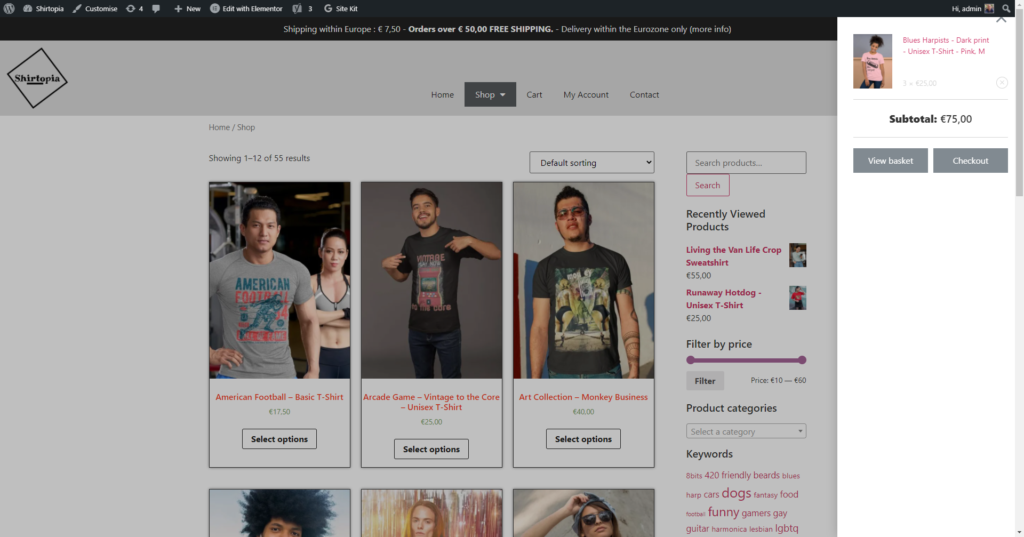The image size is (1024, 537).
Task: Click Edit with Elementor
Action: click(x=246, y=8)
